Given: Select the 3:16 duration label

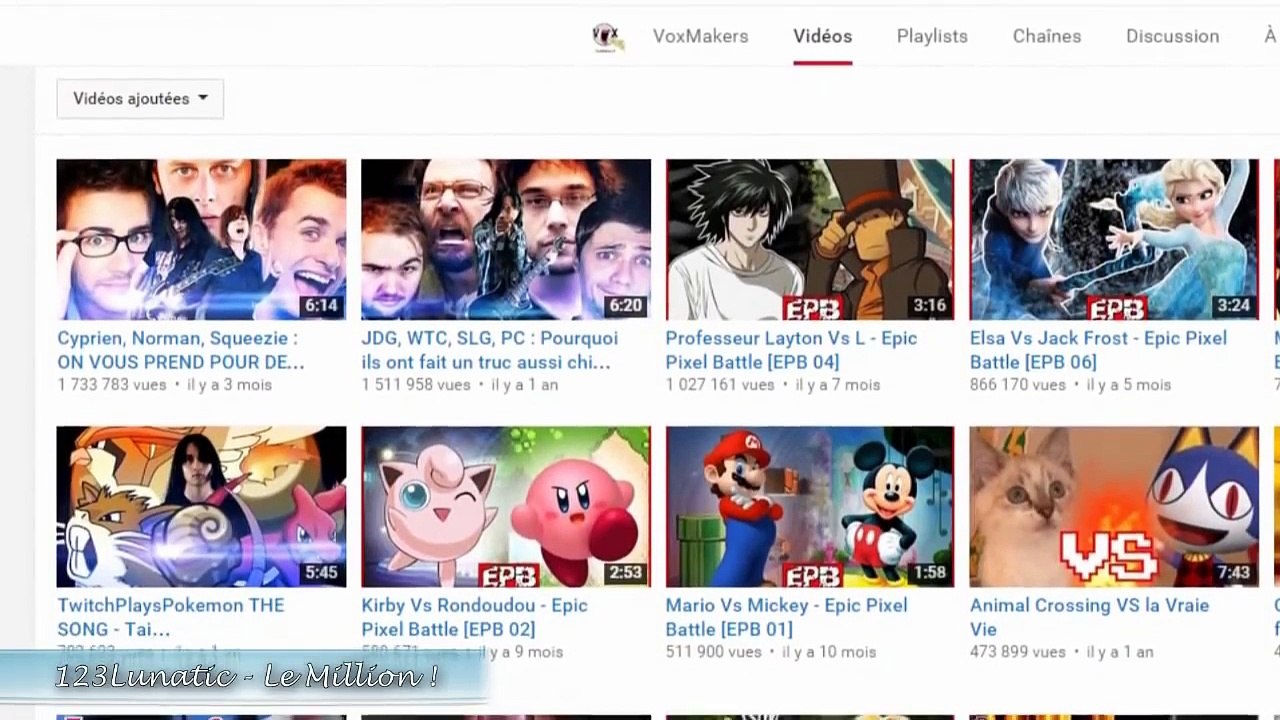Looking at the screenshot, I should (x=929, y=306).
